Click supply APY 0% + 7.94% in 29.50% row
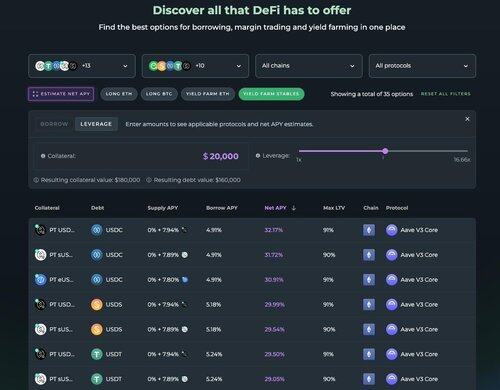This screenshot has height=390, width=500. (163, 354)
